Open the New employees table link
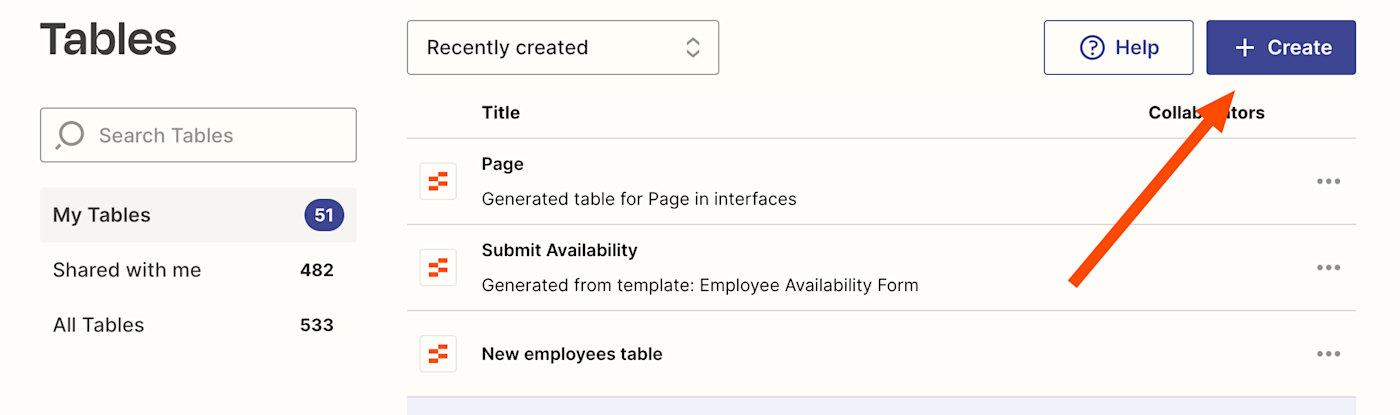 [571, 353]
